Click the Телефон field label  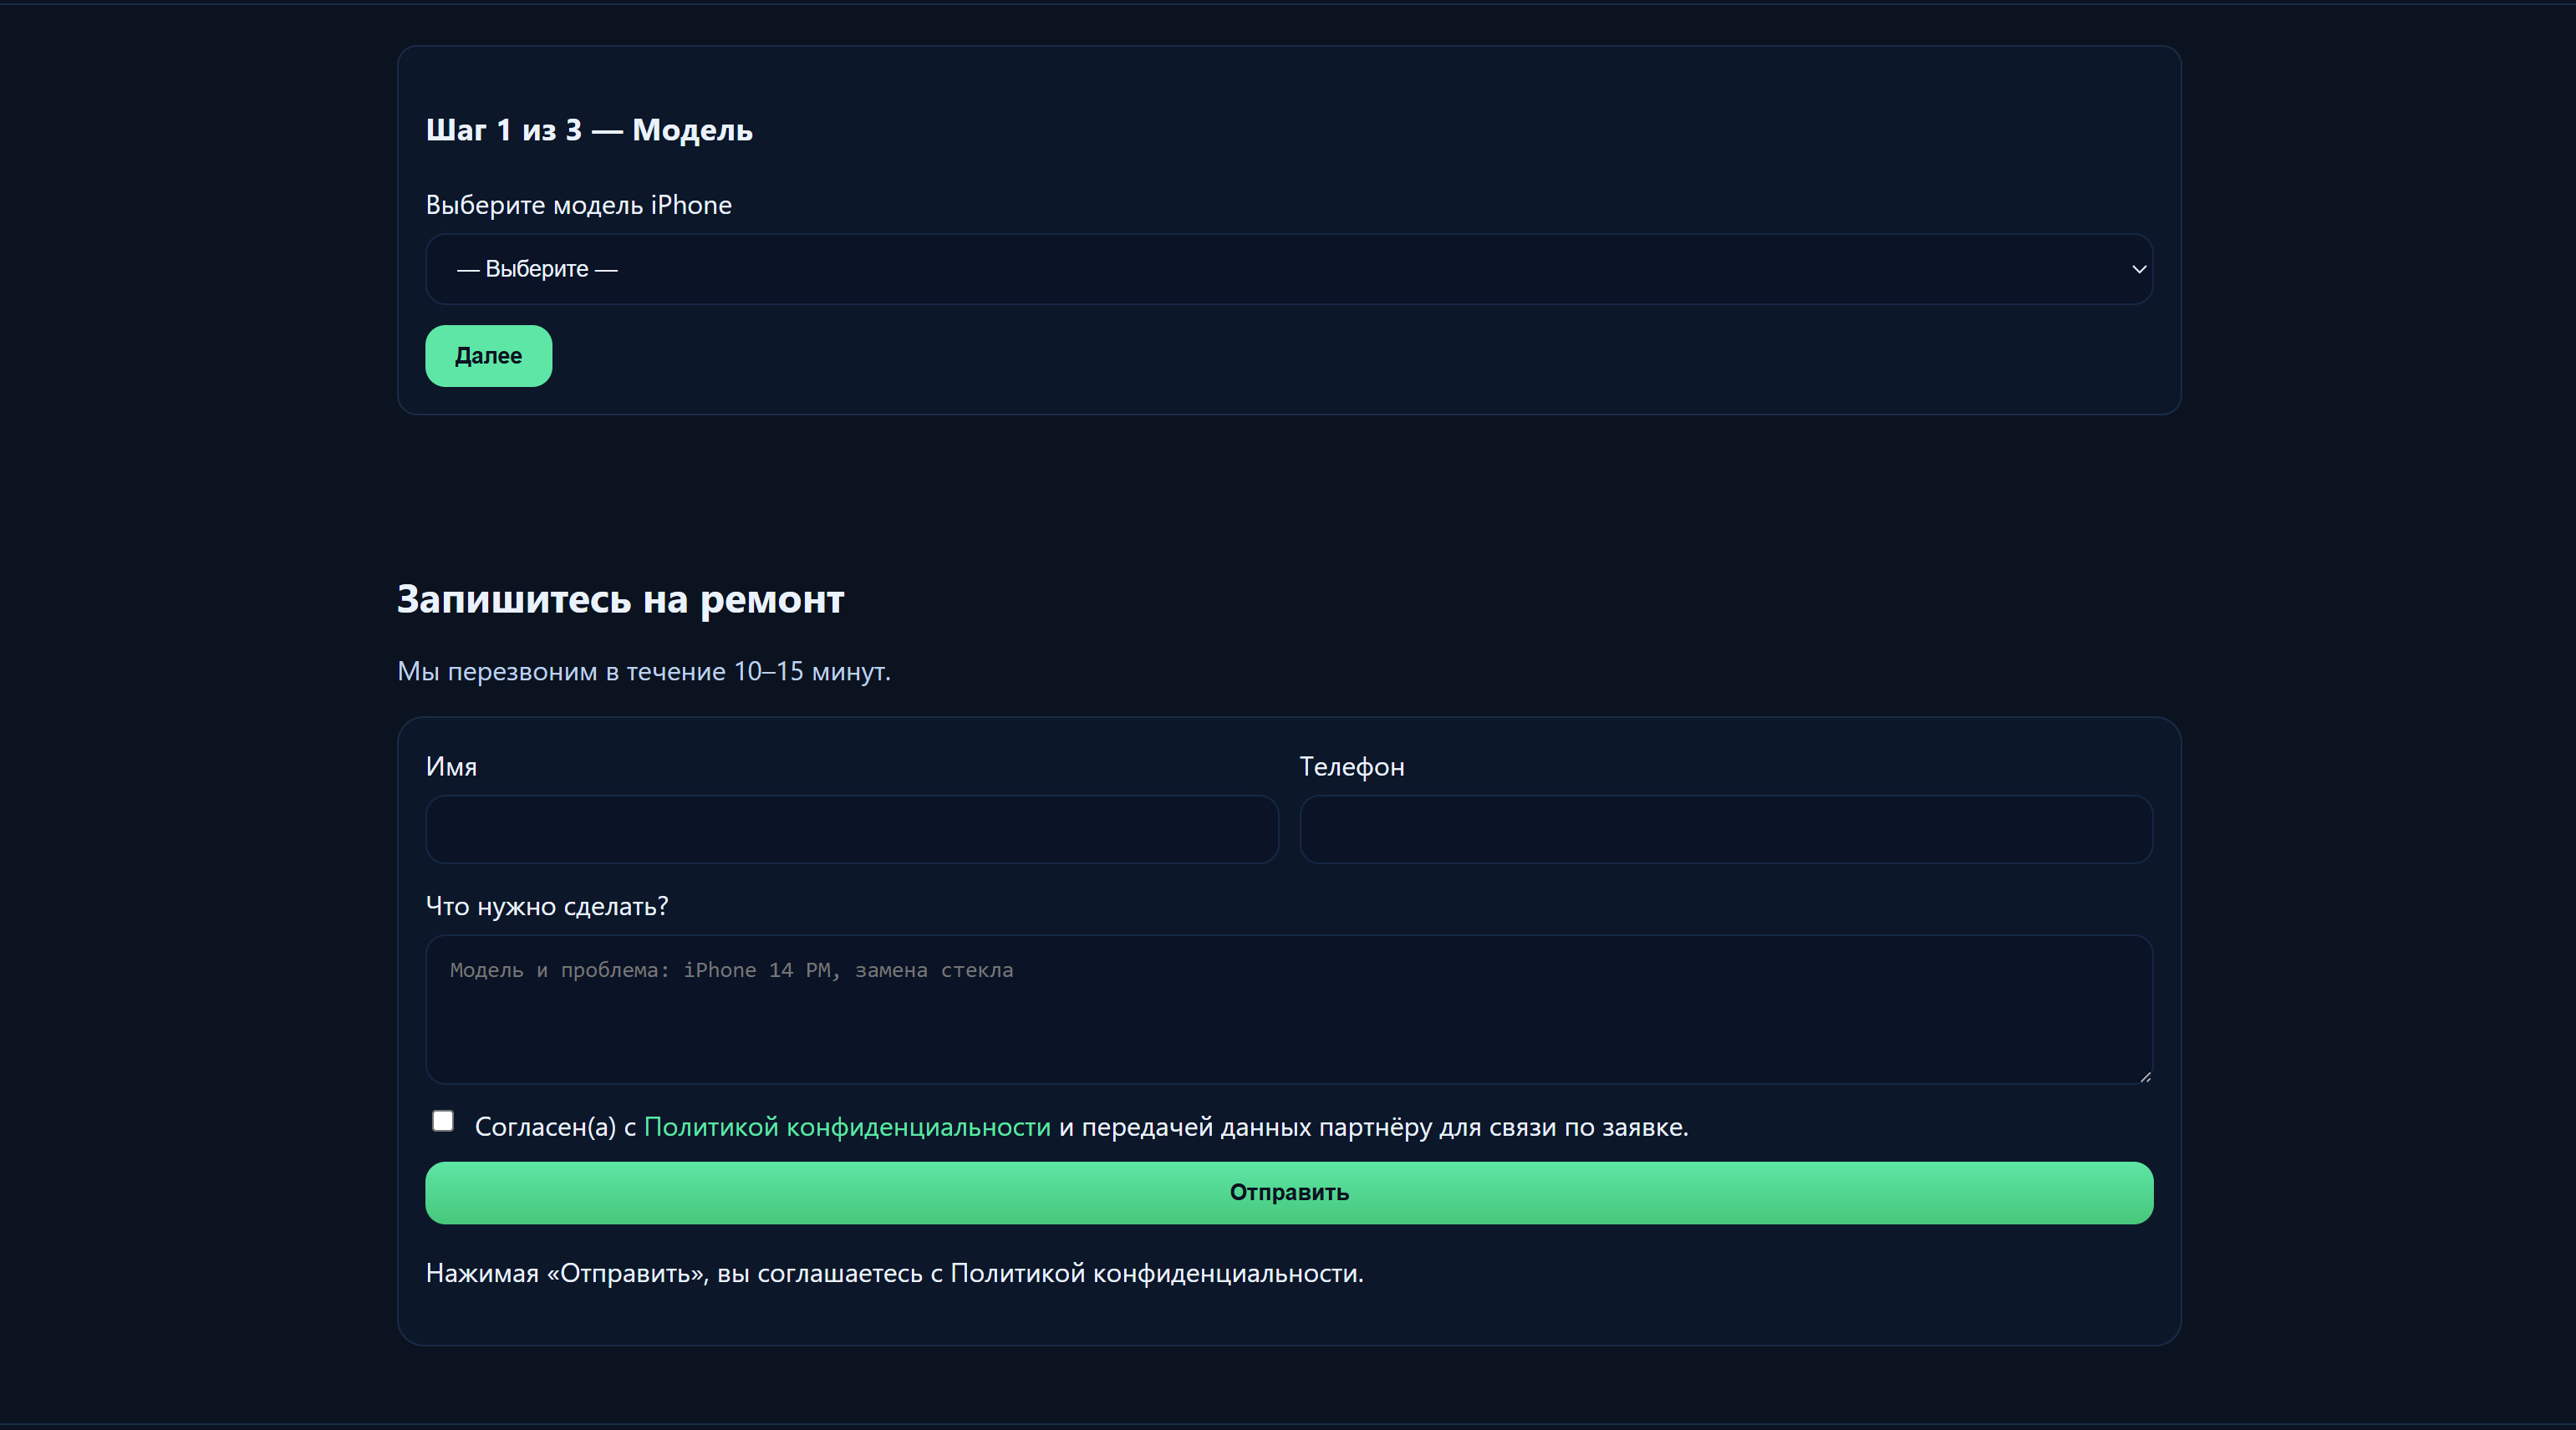[1351, 767]
